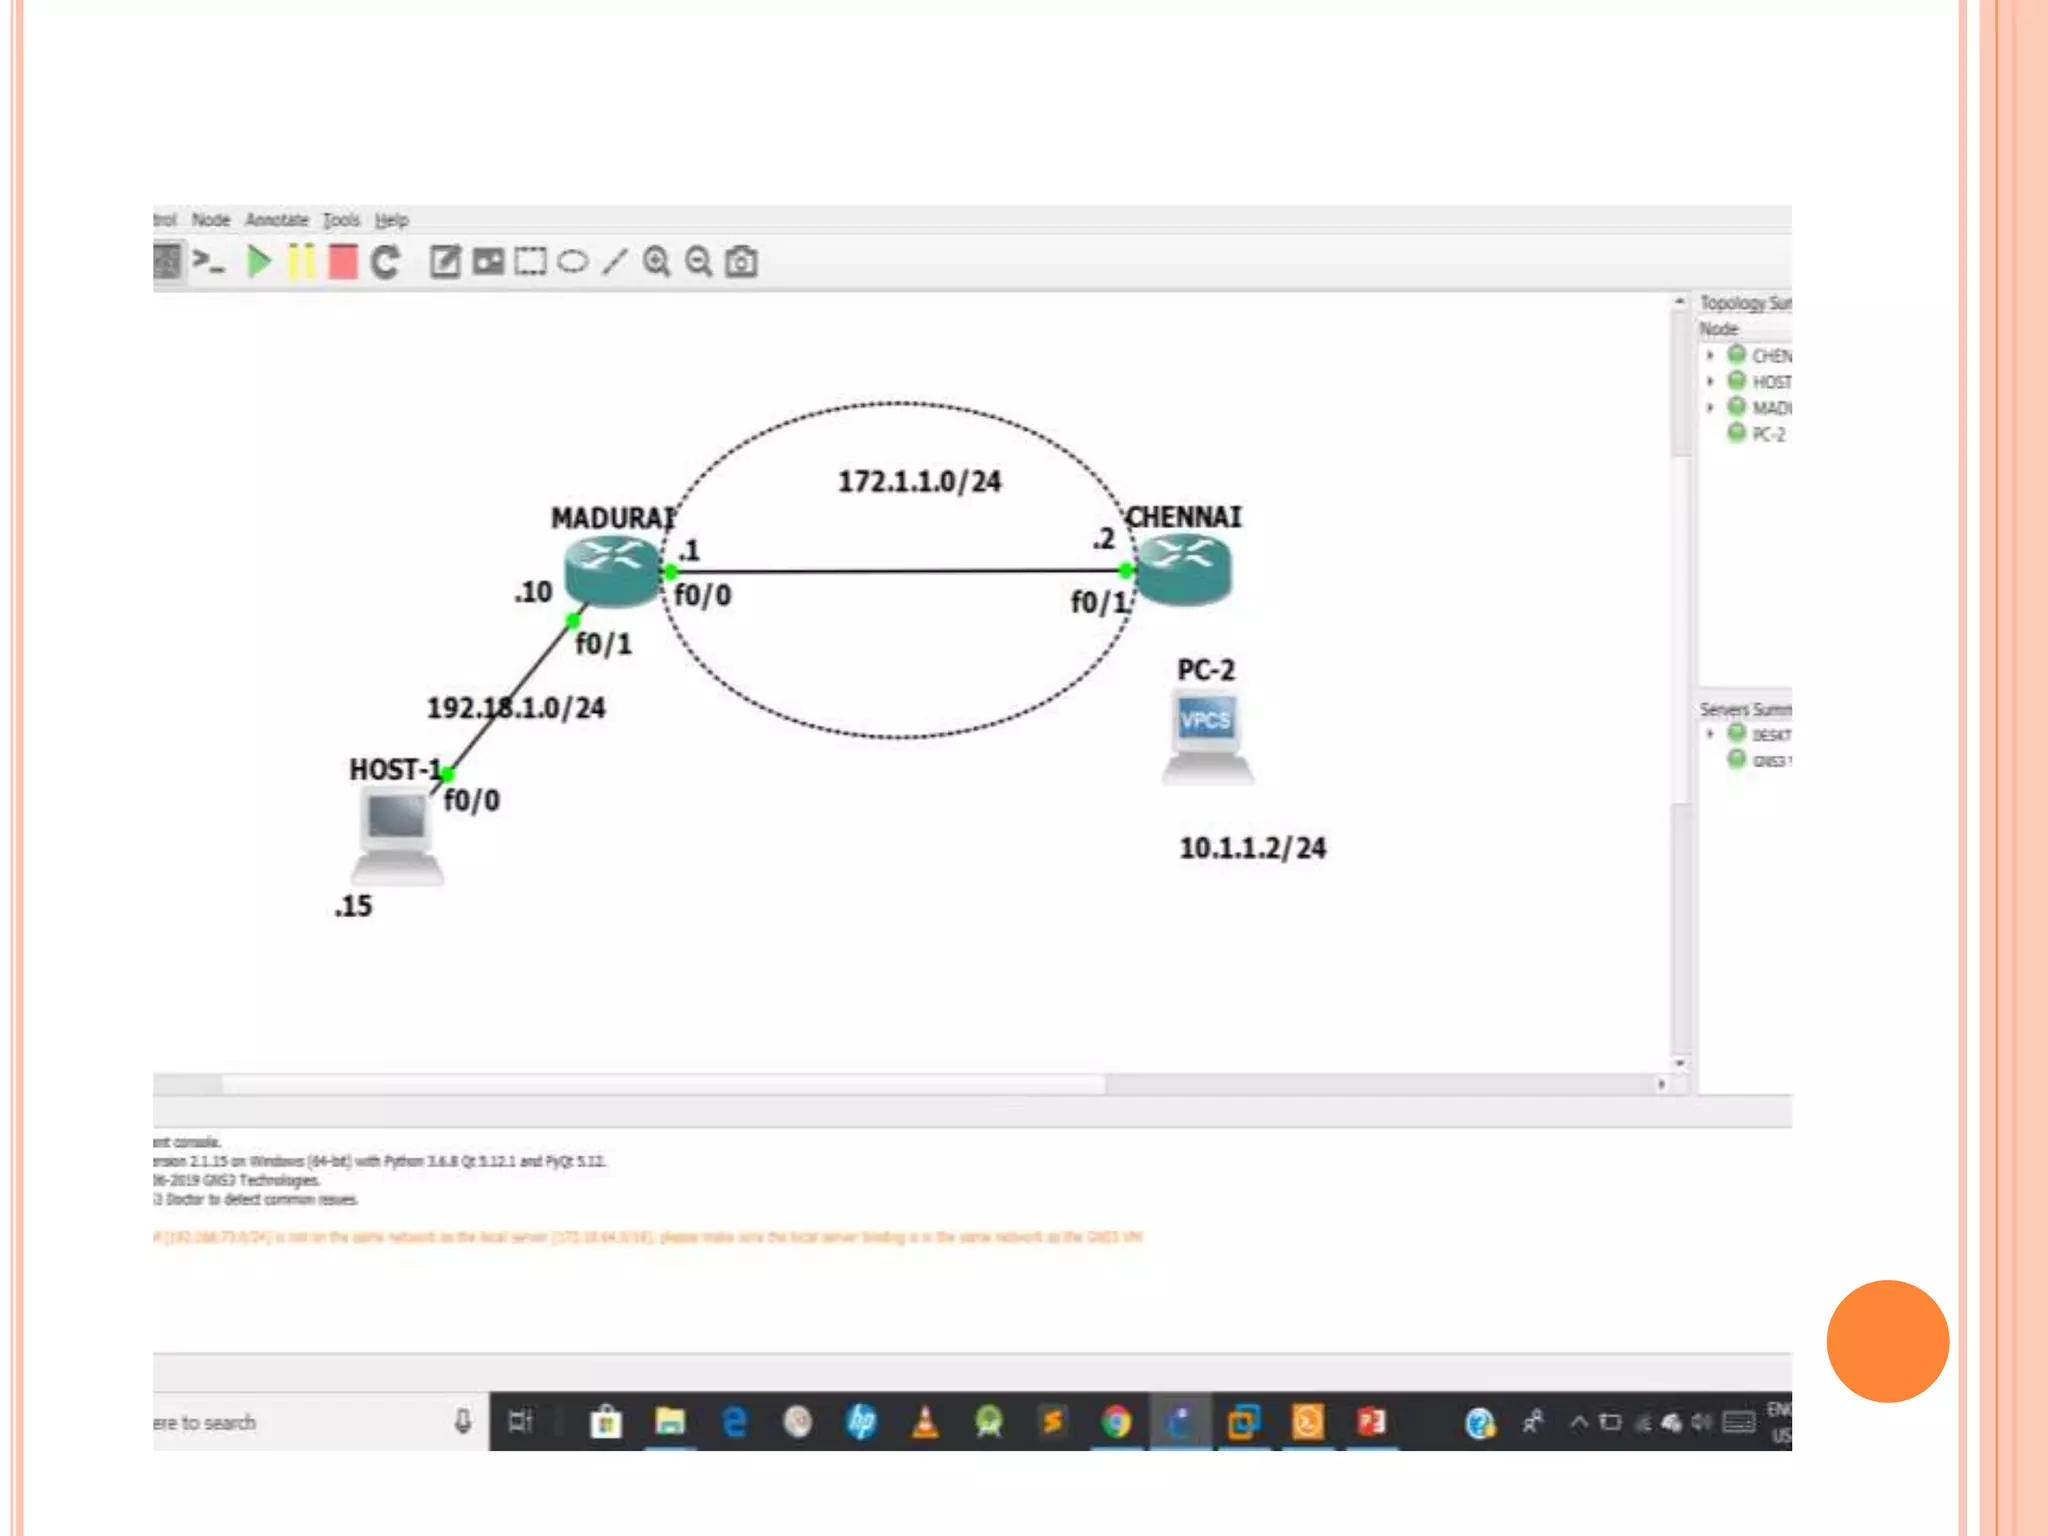This screenshot has width=2048, height=1536.
Task: Click the insert picture icon
Action: [488, 262]
